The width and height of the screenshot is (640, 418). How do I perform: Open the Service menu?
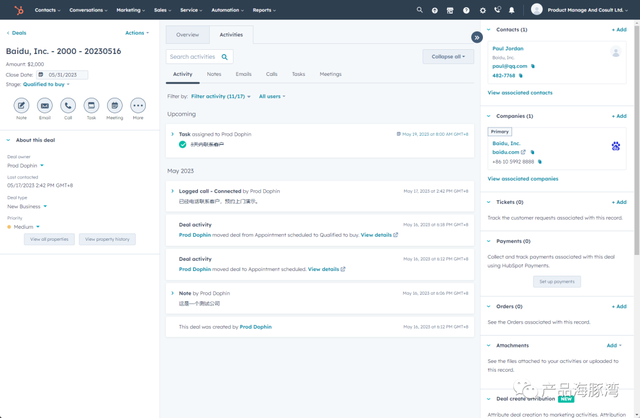191,10
